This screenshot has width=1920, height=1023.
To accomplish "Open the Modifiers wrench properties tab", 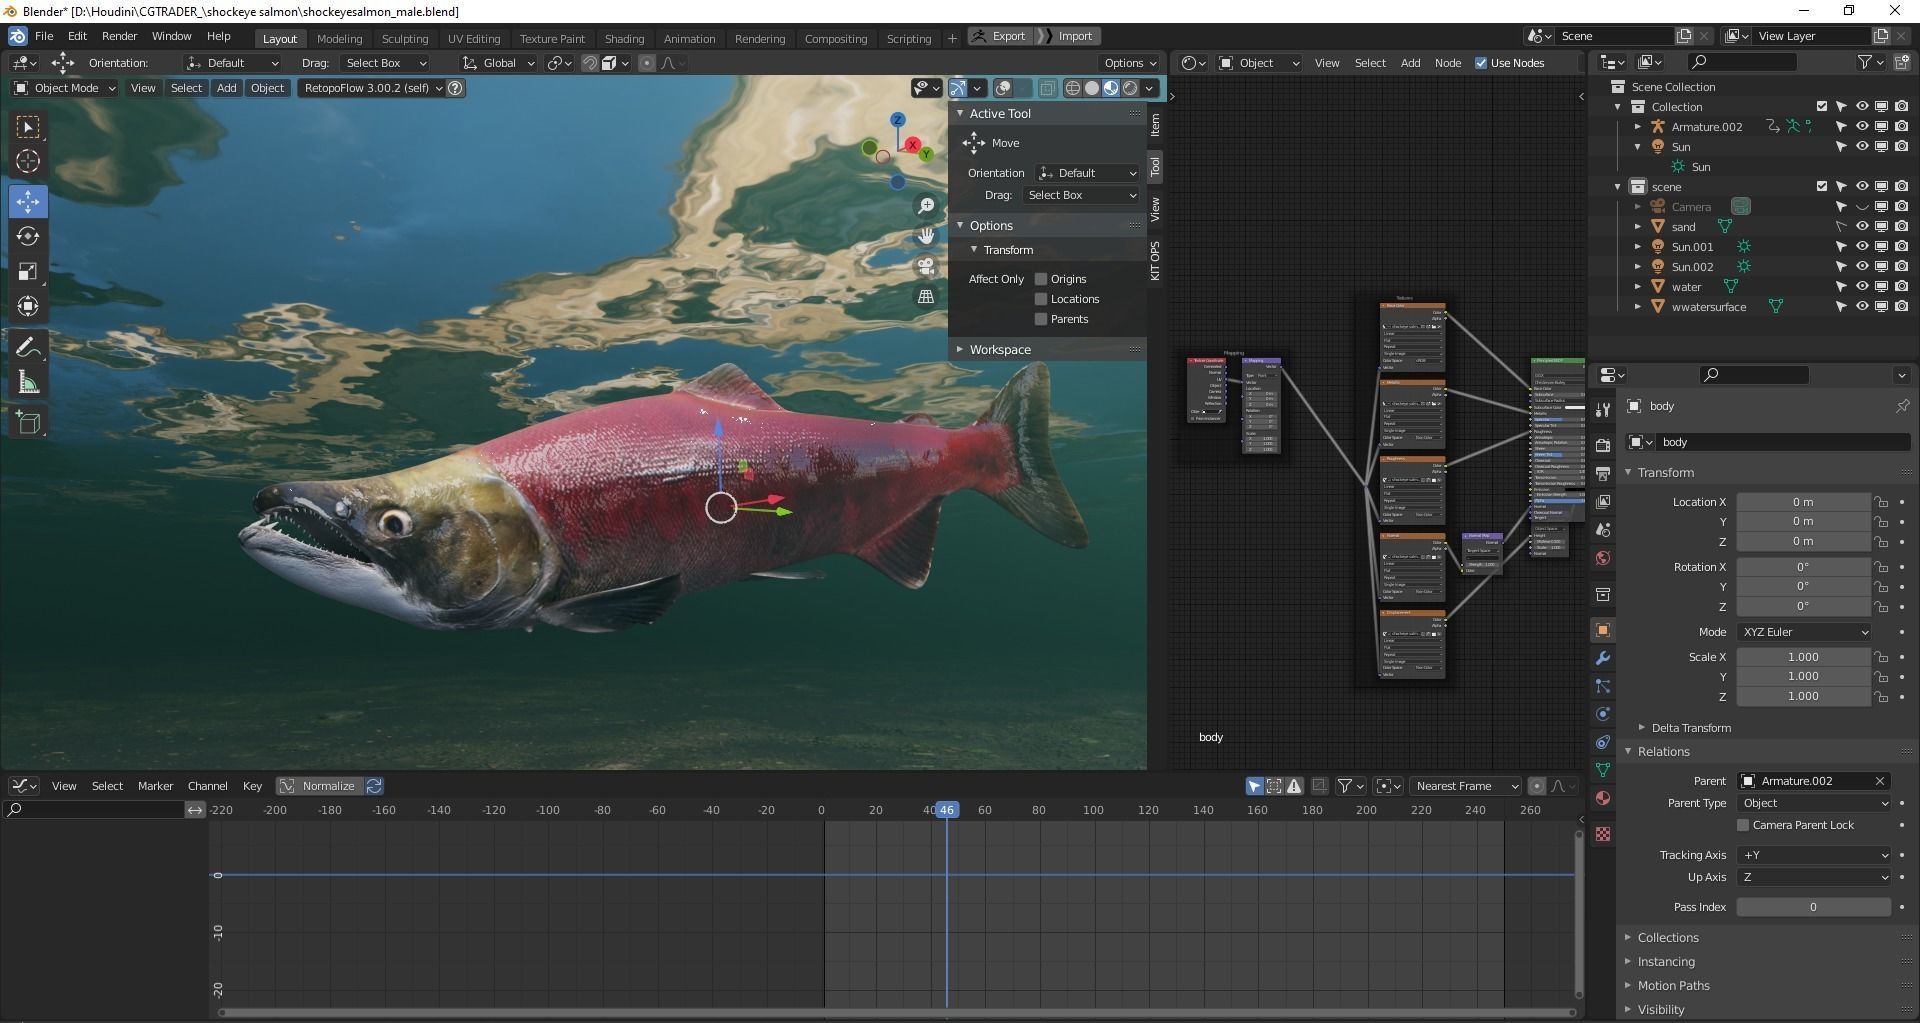I will [x=1603, y=658].
